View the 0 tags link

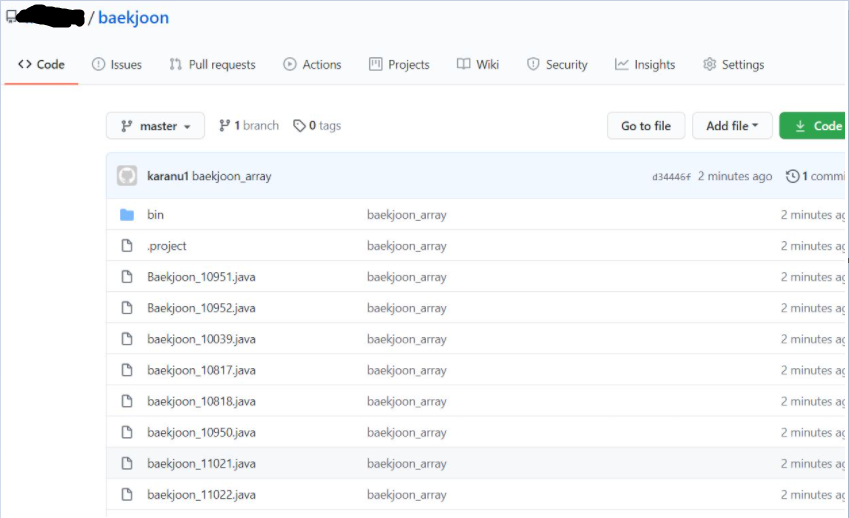click(317, 126)
